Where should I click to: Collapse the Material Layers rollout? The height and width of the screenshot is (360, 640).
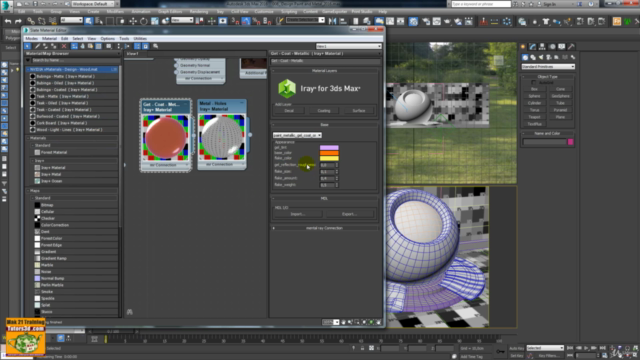pos(324,71)
